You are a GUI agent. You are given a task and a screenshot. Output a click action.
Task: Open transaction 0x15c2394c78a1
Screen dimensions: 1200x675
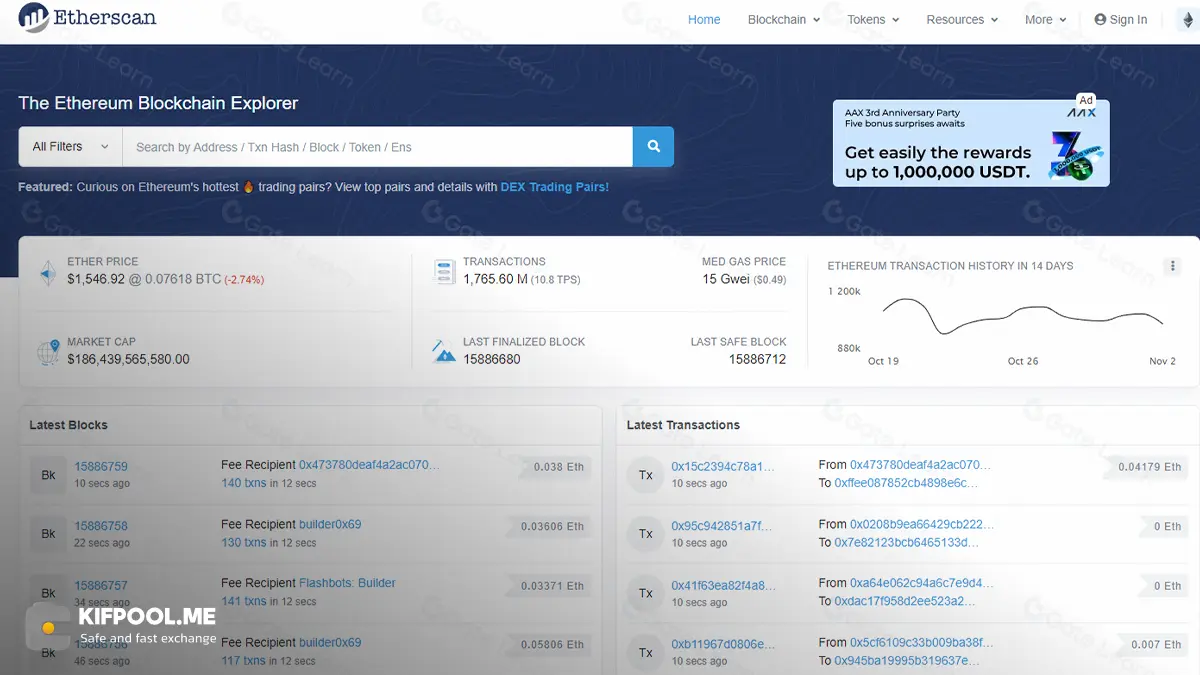click(723, 467)
